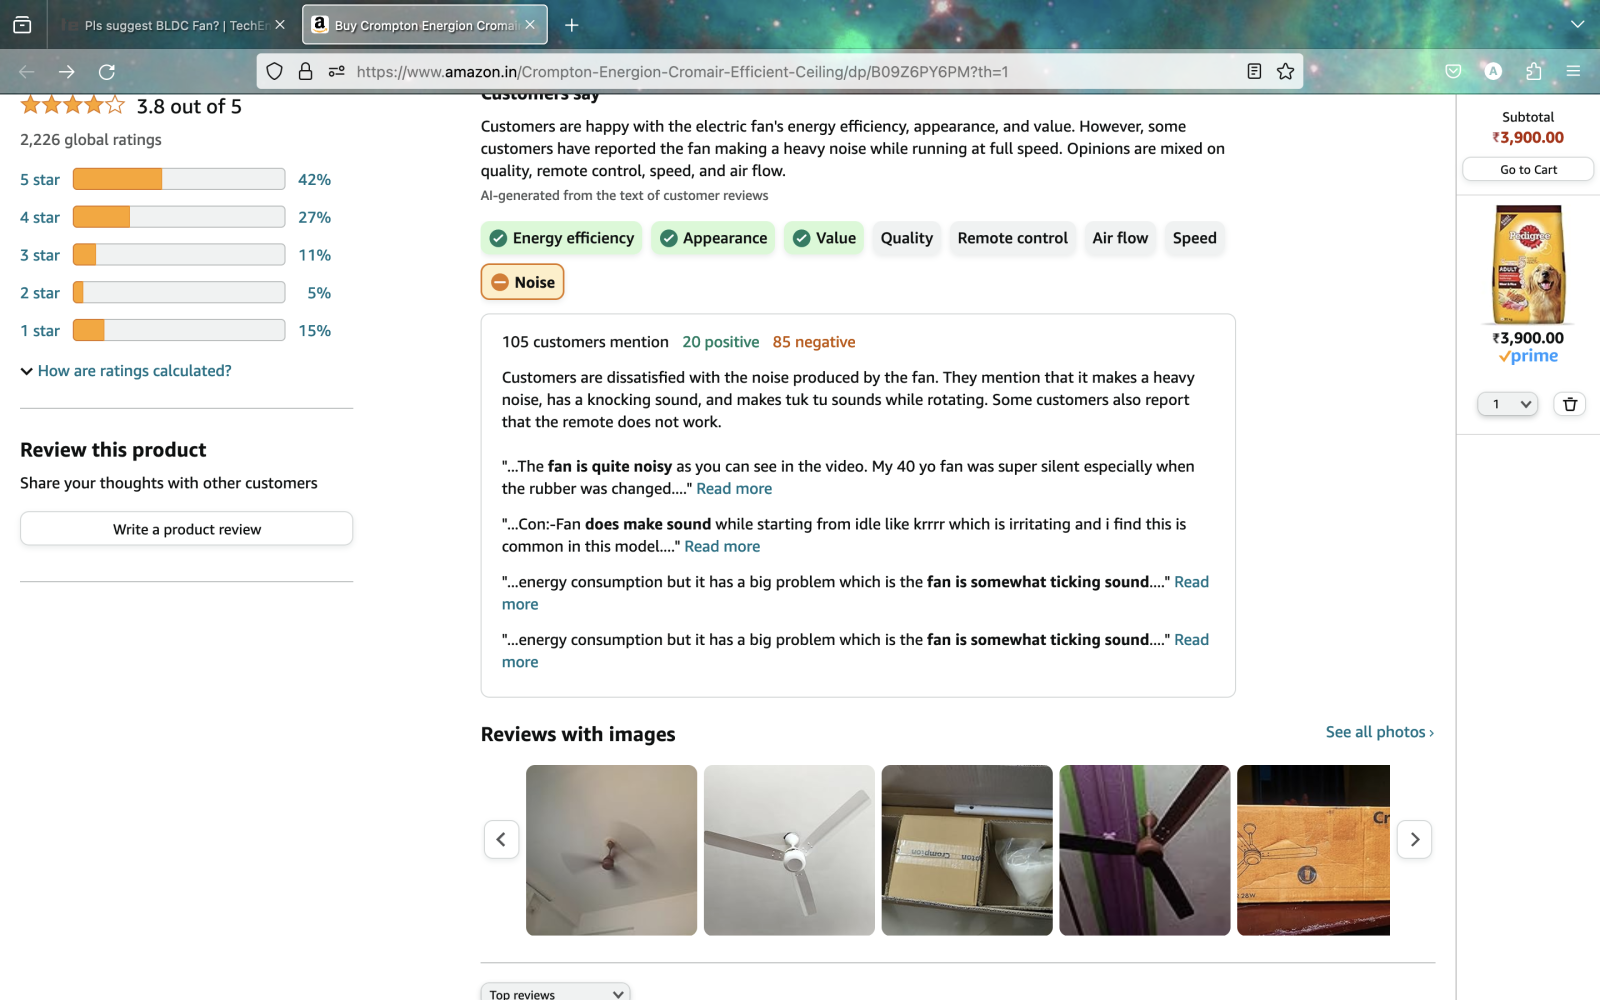Filter by 4 star reviews link
1600x1000 pixels.
click(40, 217)
